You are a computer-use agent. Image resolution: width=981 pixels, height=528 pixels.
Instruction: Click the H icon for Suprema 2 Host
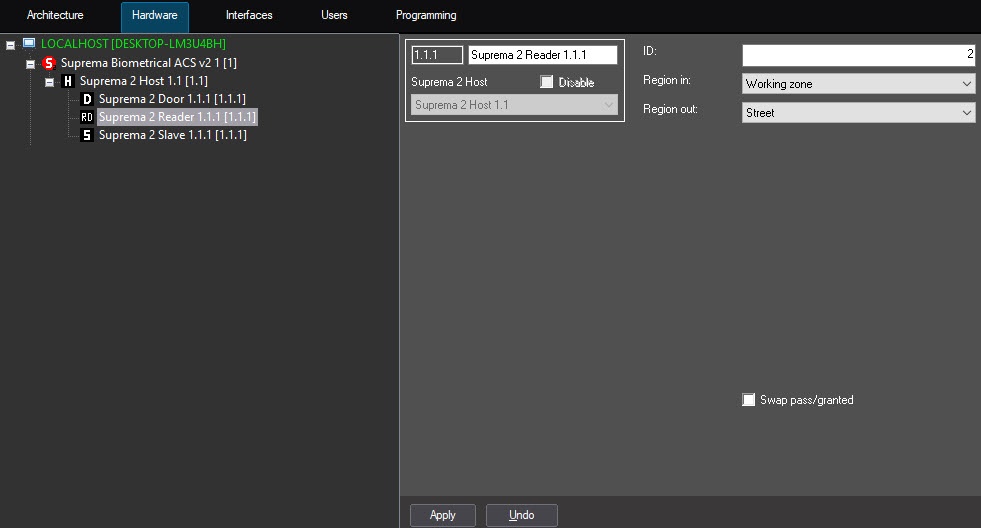pyautogui.click(x=68, y=81)
